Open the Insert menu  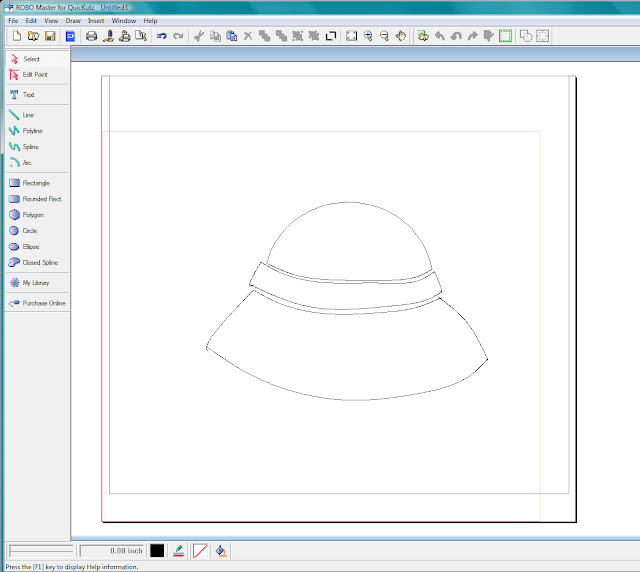pos(96,20)
